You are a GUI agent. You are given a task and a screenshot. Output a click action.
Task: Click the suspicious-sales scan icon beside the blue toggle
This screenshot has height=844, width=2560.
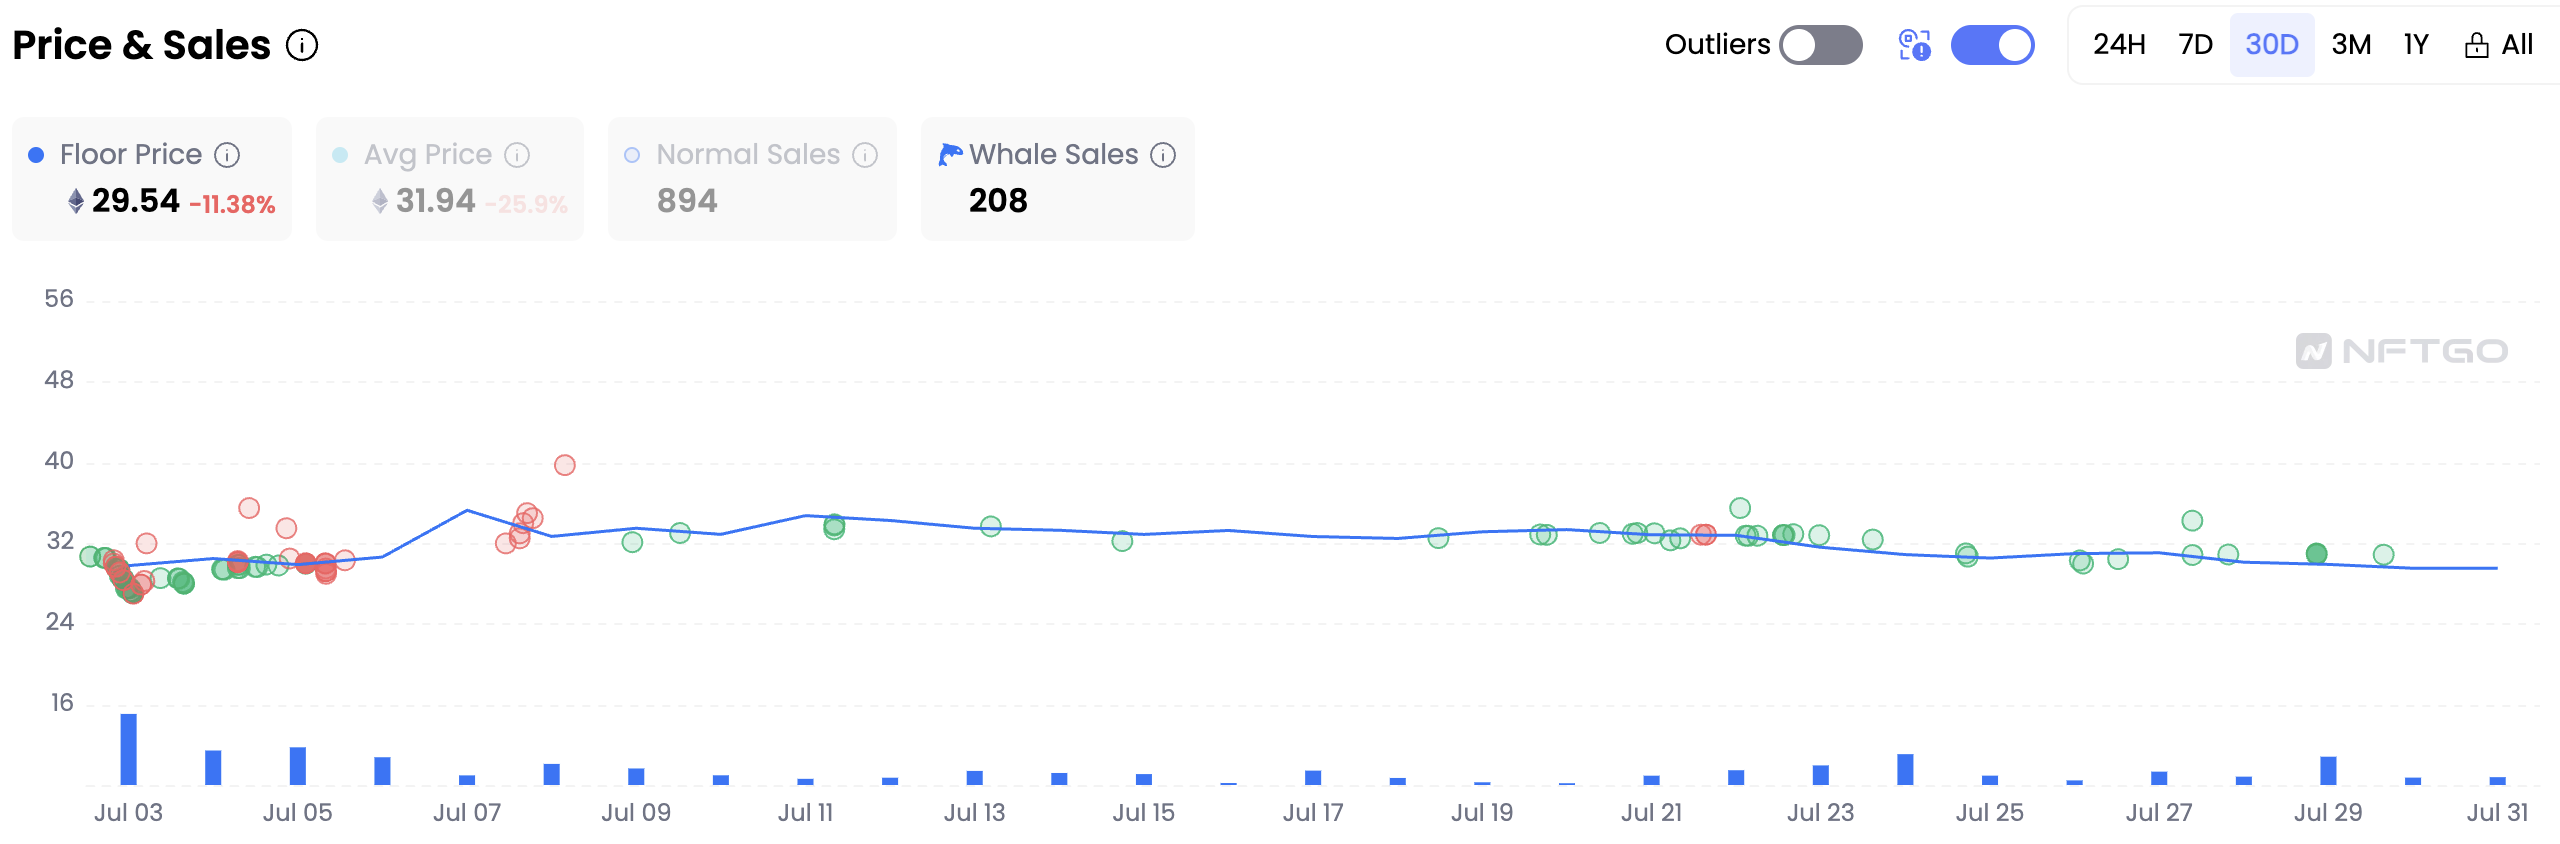point(1914,45)
